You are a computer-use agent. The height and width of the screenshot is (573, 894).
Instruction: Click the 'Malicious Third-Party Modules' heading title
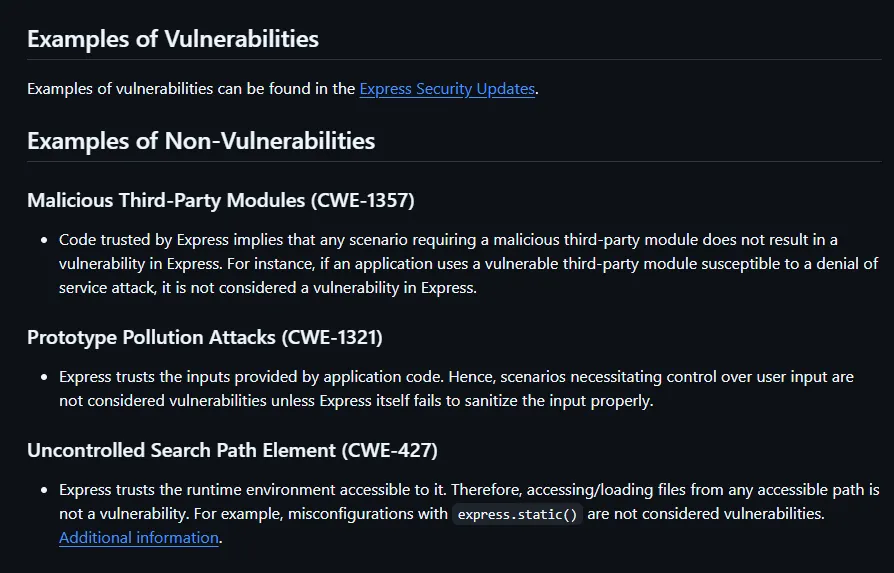[166, 200]
